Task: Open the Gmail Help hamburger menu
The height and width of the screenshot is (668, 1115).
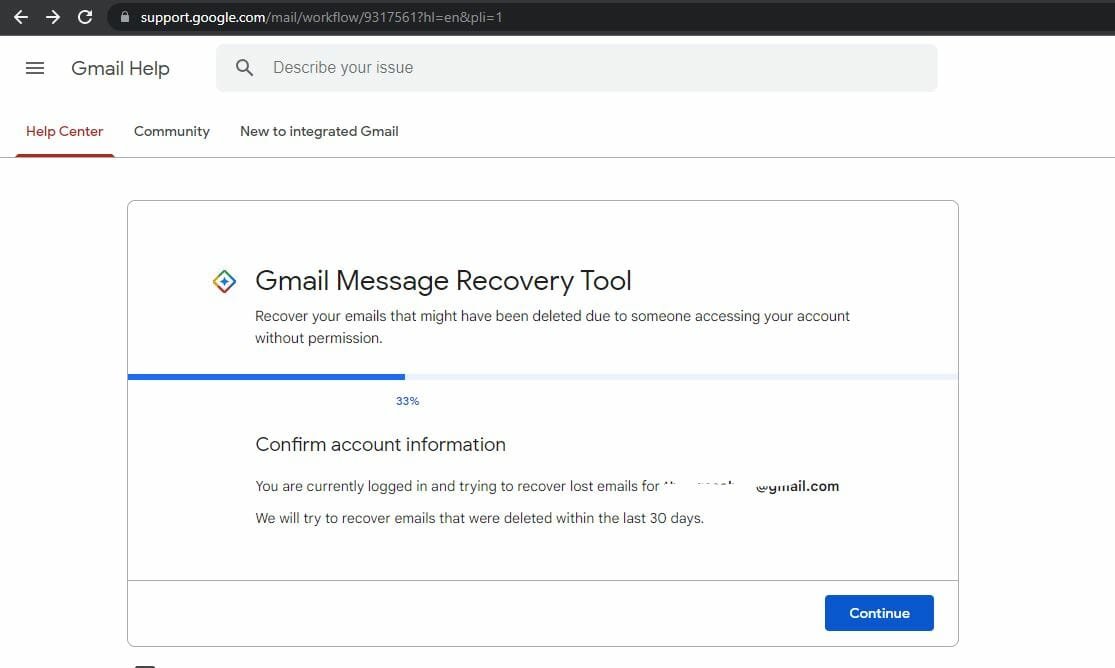Action: [35, 68]
